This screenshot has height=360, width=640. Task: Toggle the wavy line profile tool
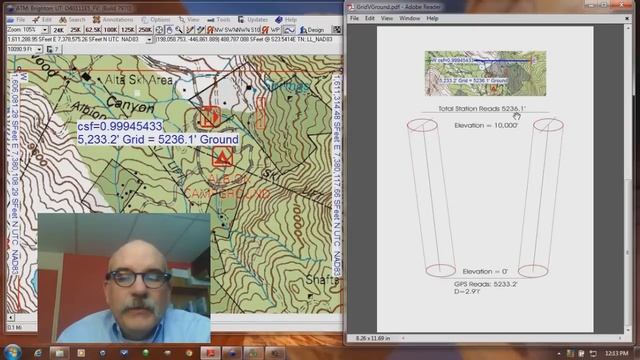click(289, 30)
